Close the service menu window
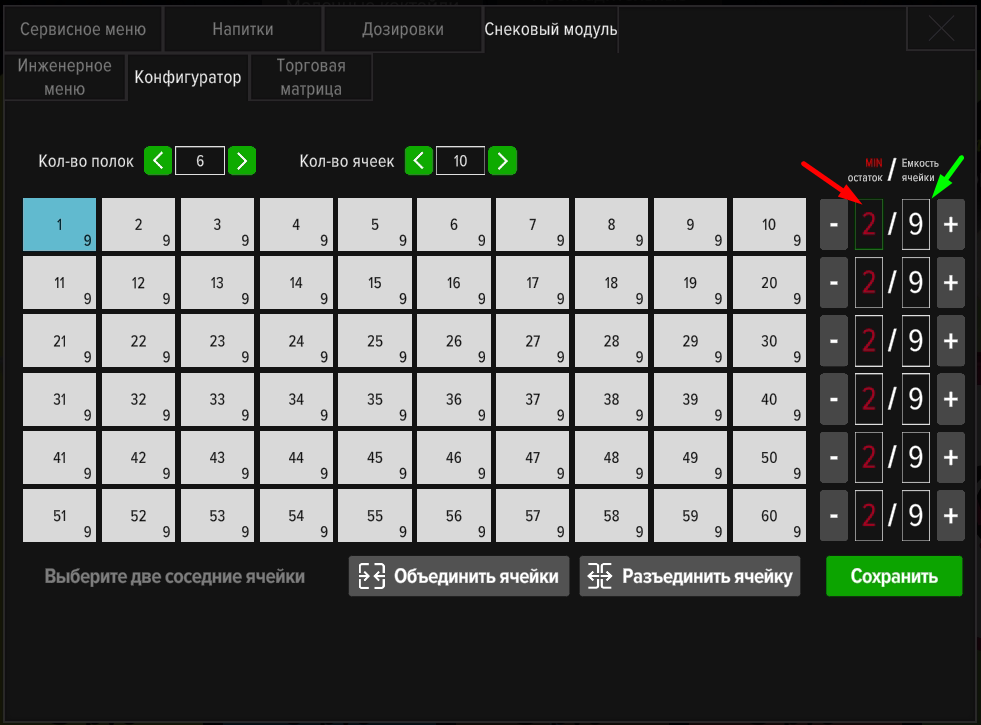Screen dimensions: 981x725 click(x=940, y=30)
